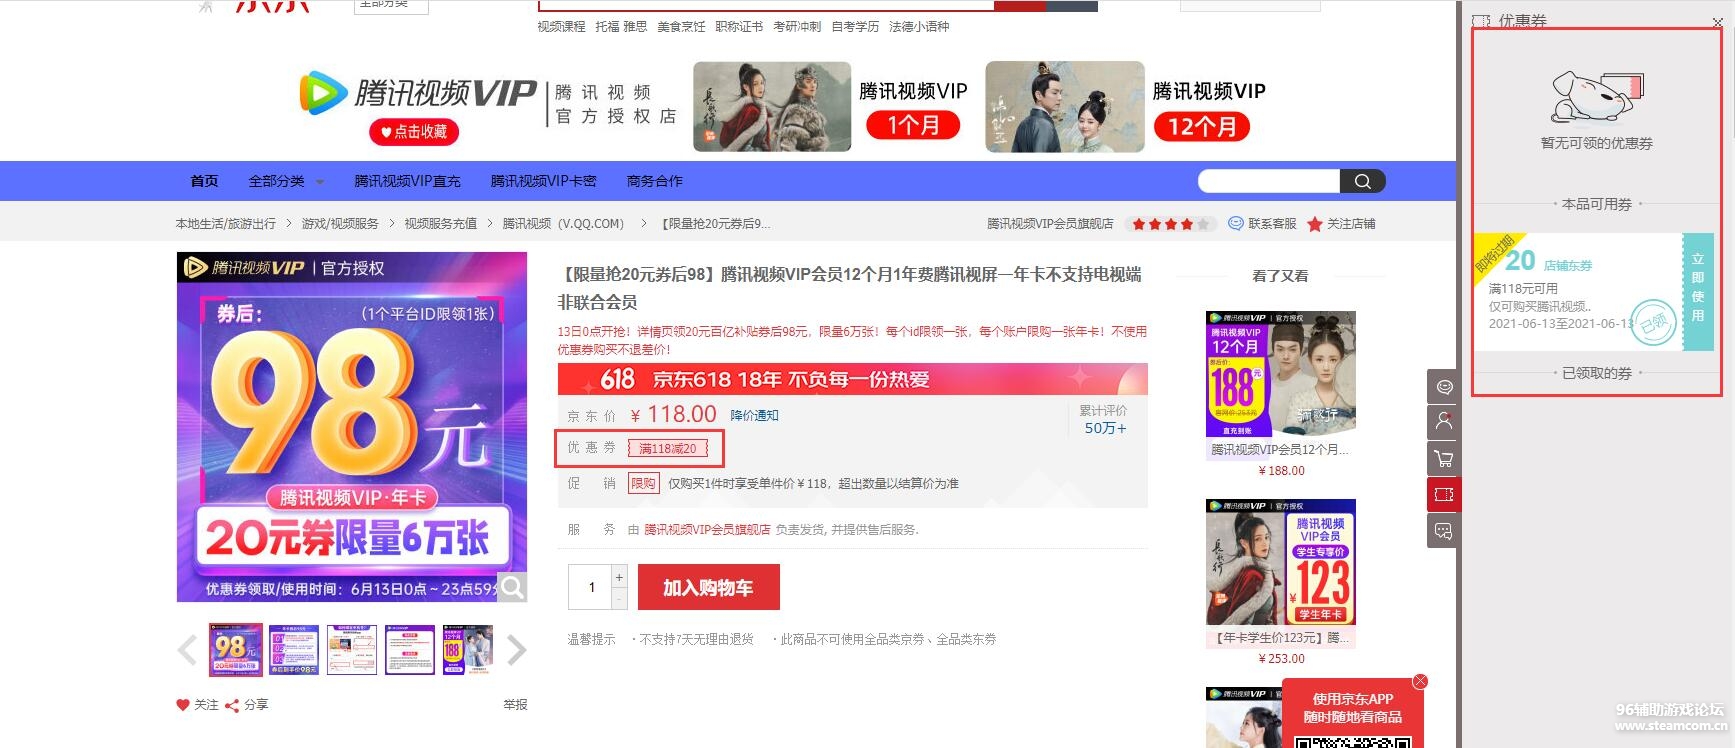Screen dimensions: 1735x748
Task: Show next thumbnails with the right chevron
Action: click(516, 650)
